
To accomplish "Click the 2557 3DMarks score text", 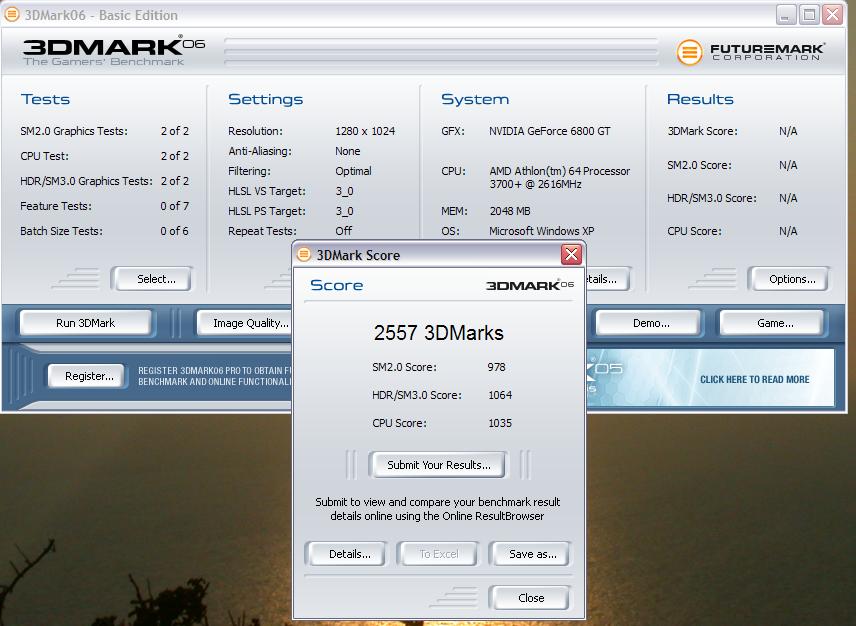I will 438,333.
